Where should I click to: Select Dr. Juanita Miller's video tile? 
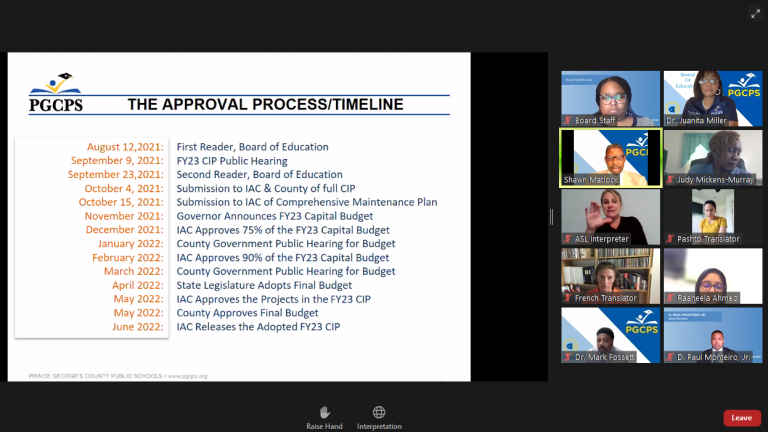point(713,96)
